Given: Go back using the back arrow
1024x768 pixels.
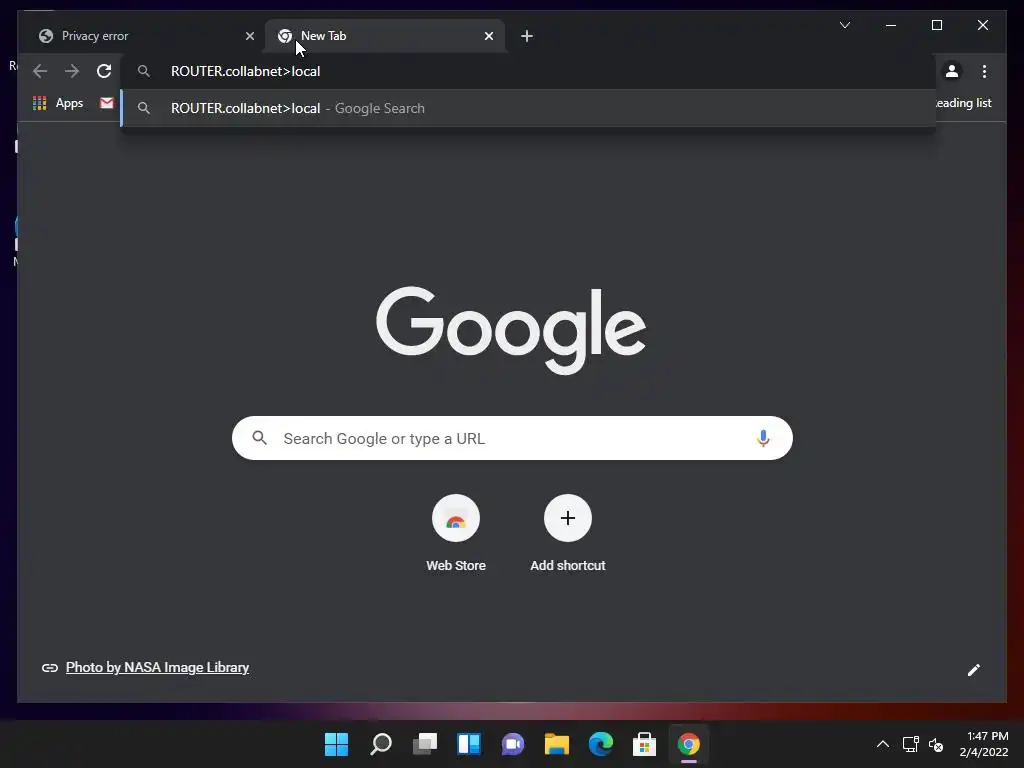Looking at the screenshot, I should pos(40,71).
